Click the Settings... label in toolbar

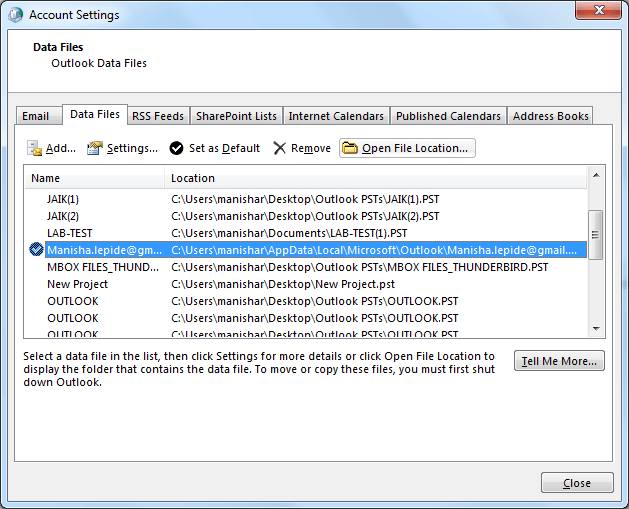[x=132, y=148]
